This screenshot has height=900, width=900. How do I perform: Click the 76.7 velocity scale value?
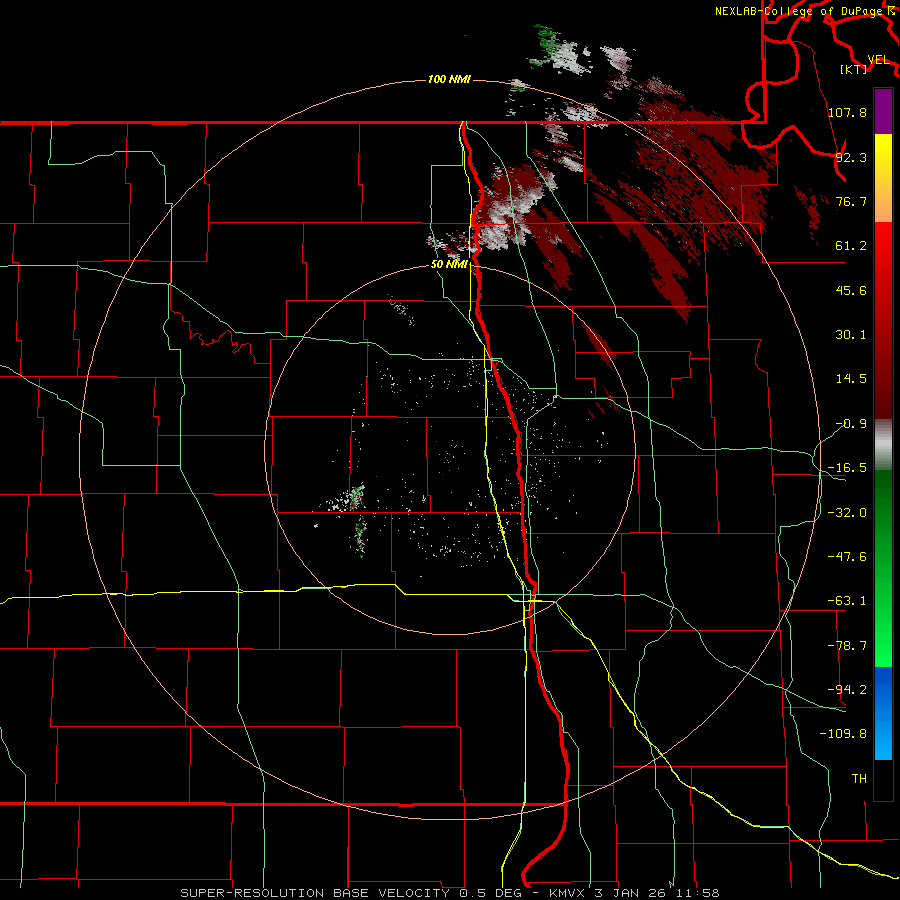tap(851, 201)
